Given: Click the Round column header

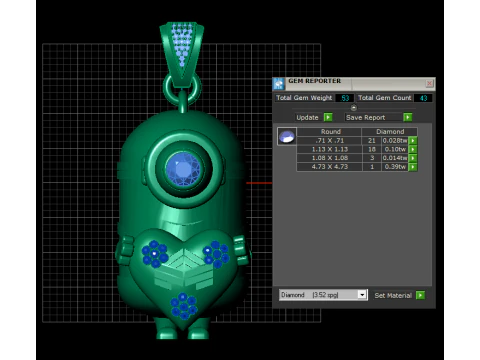Looking at the screenshot, I should [330, 132].
